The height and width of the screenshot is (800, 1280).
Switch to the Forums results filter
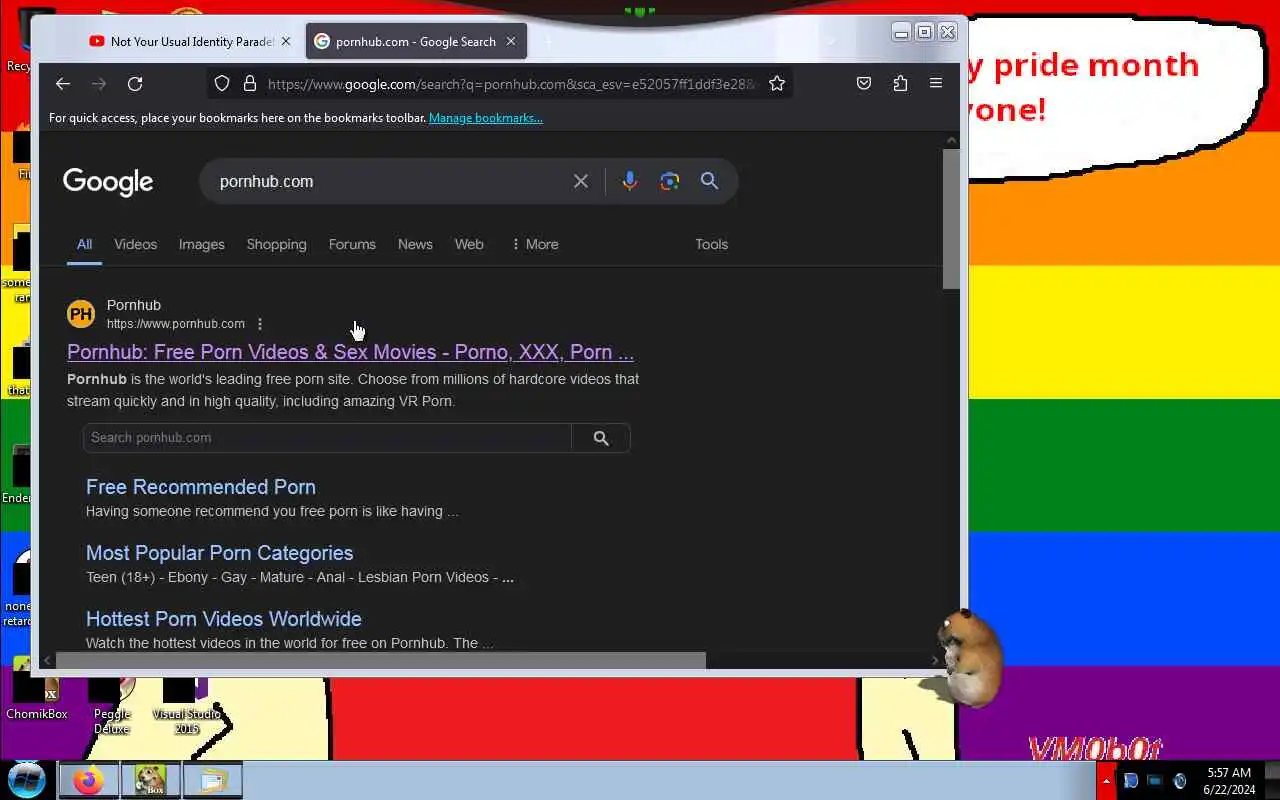(x=352, y=244)
